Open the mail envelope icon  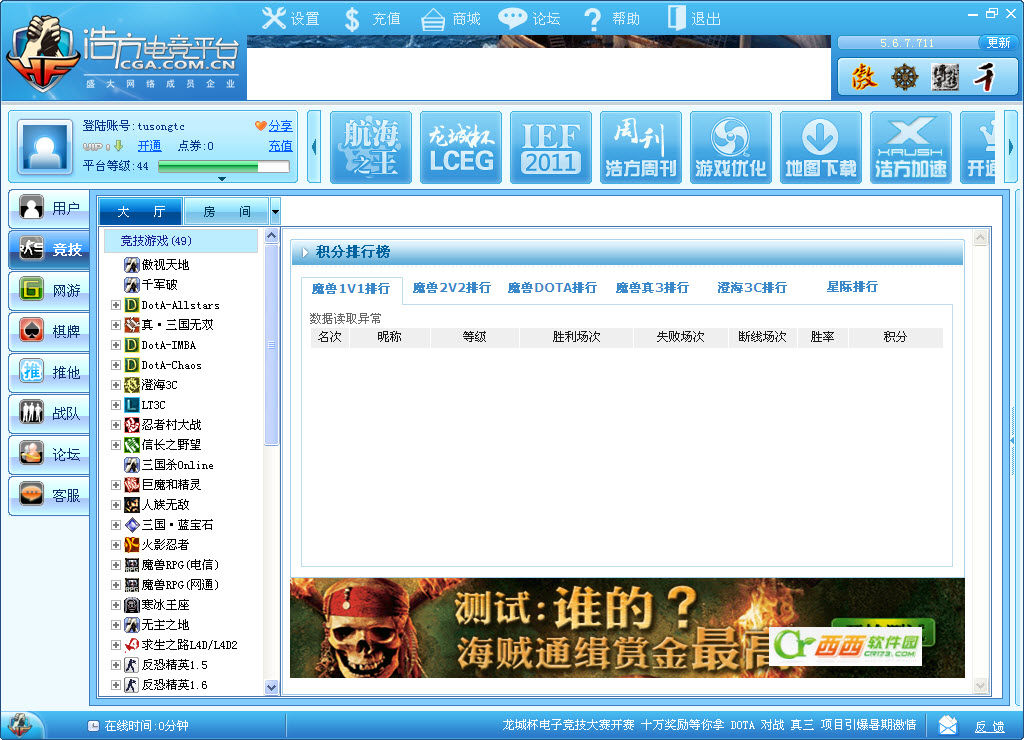point(948,725)
